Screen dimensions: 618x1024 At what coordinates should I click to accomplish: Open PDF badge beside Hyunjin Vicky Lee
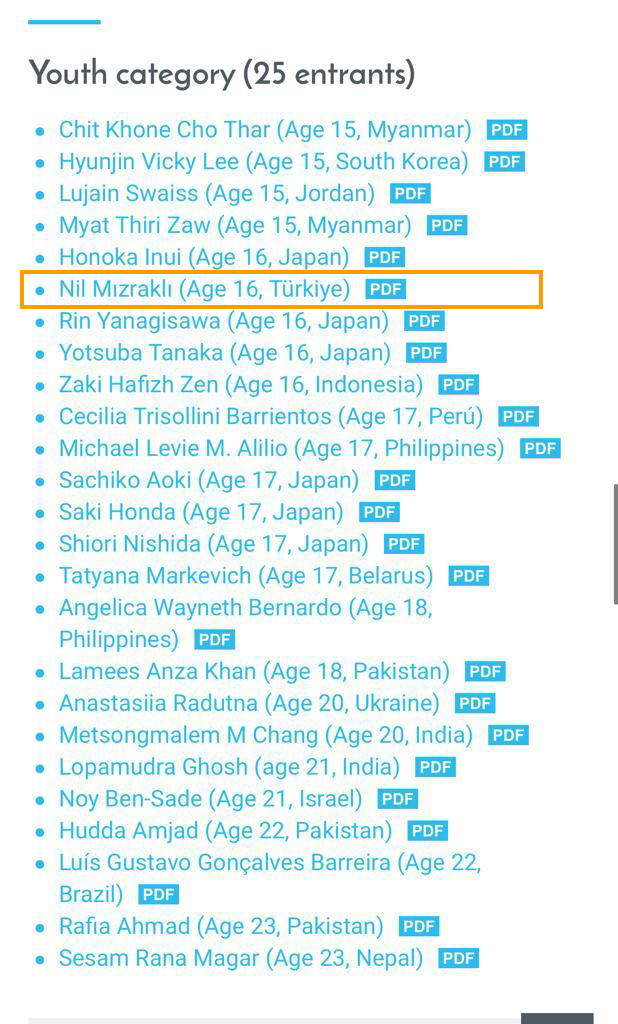pyautogui.click(x=504, y=162)
